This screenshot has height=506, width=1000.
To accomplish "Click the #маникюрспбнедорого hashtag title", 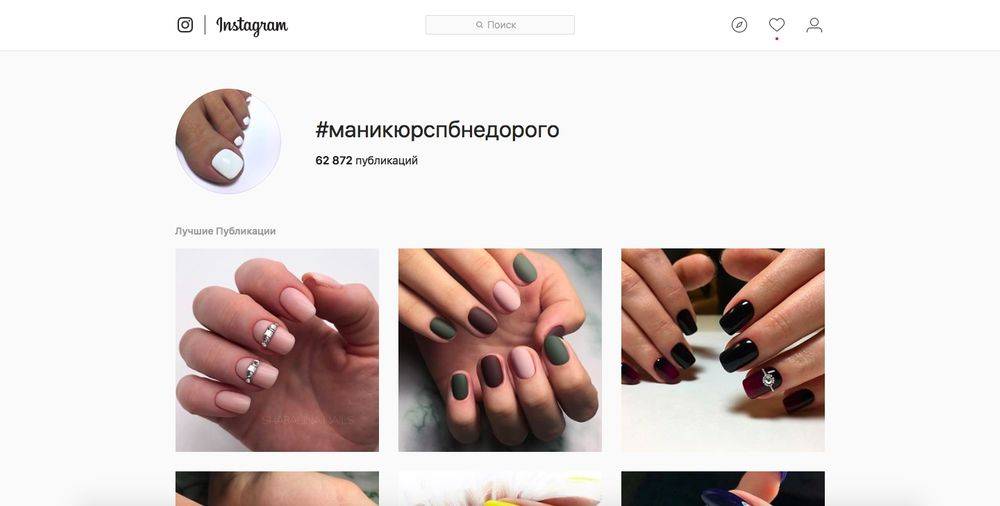I will [437, 130].
